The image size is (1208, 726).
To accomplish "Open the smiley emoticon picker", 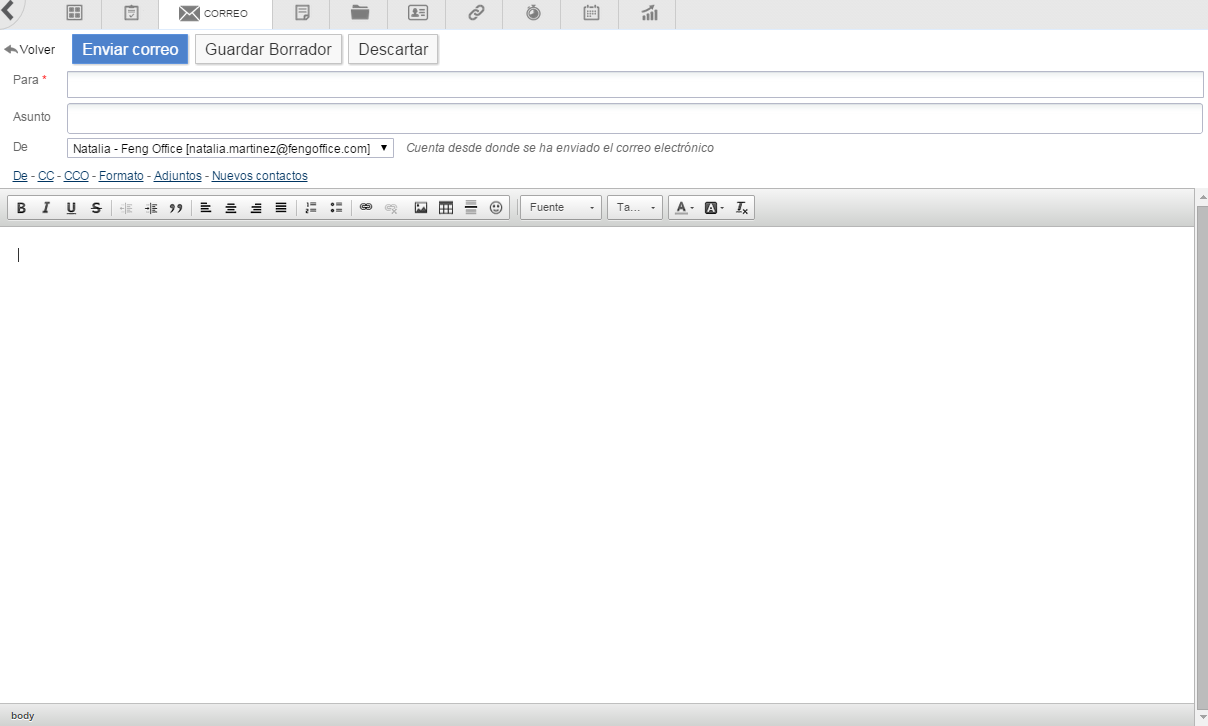I will [496, 208].
